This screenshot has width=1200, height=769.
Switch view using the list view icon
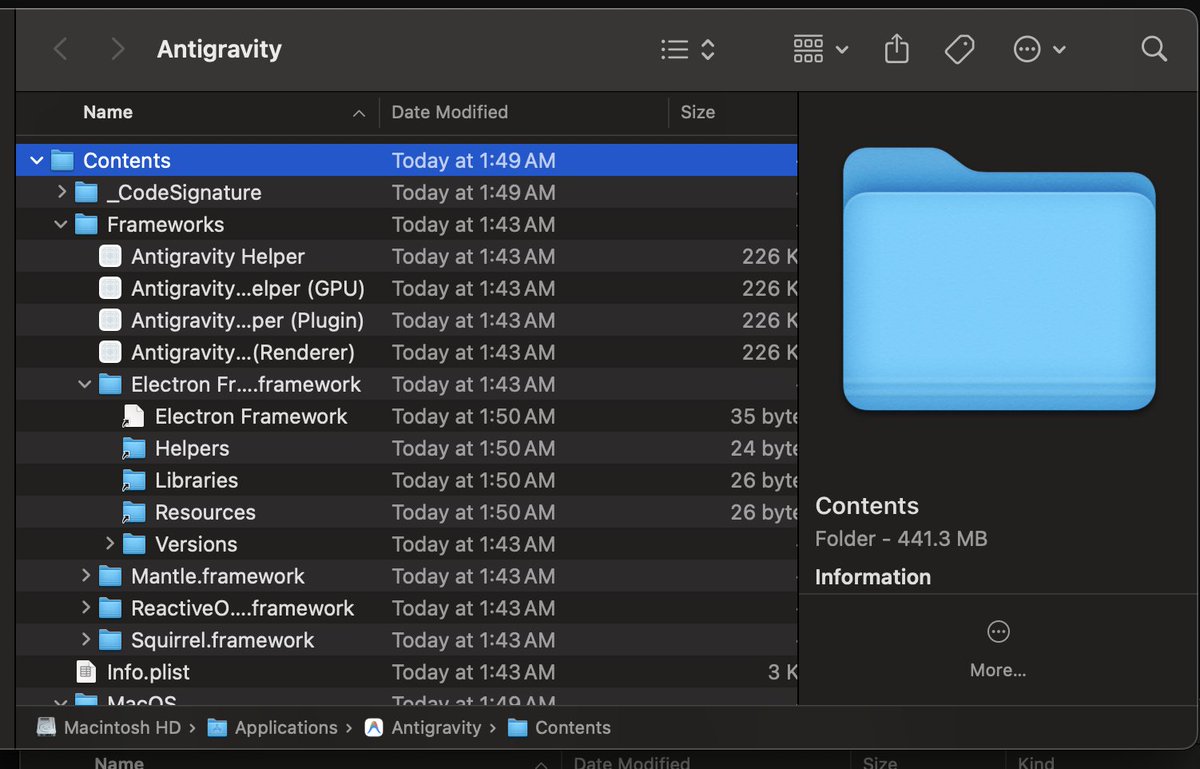(x=687, y=49)
